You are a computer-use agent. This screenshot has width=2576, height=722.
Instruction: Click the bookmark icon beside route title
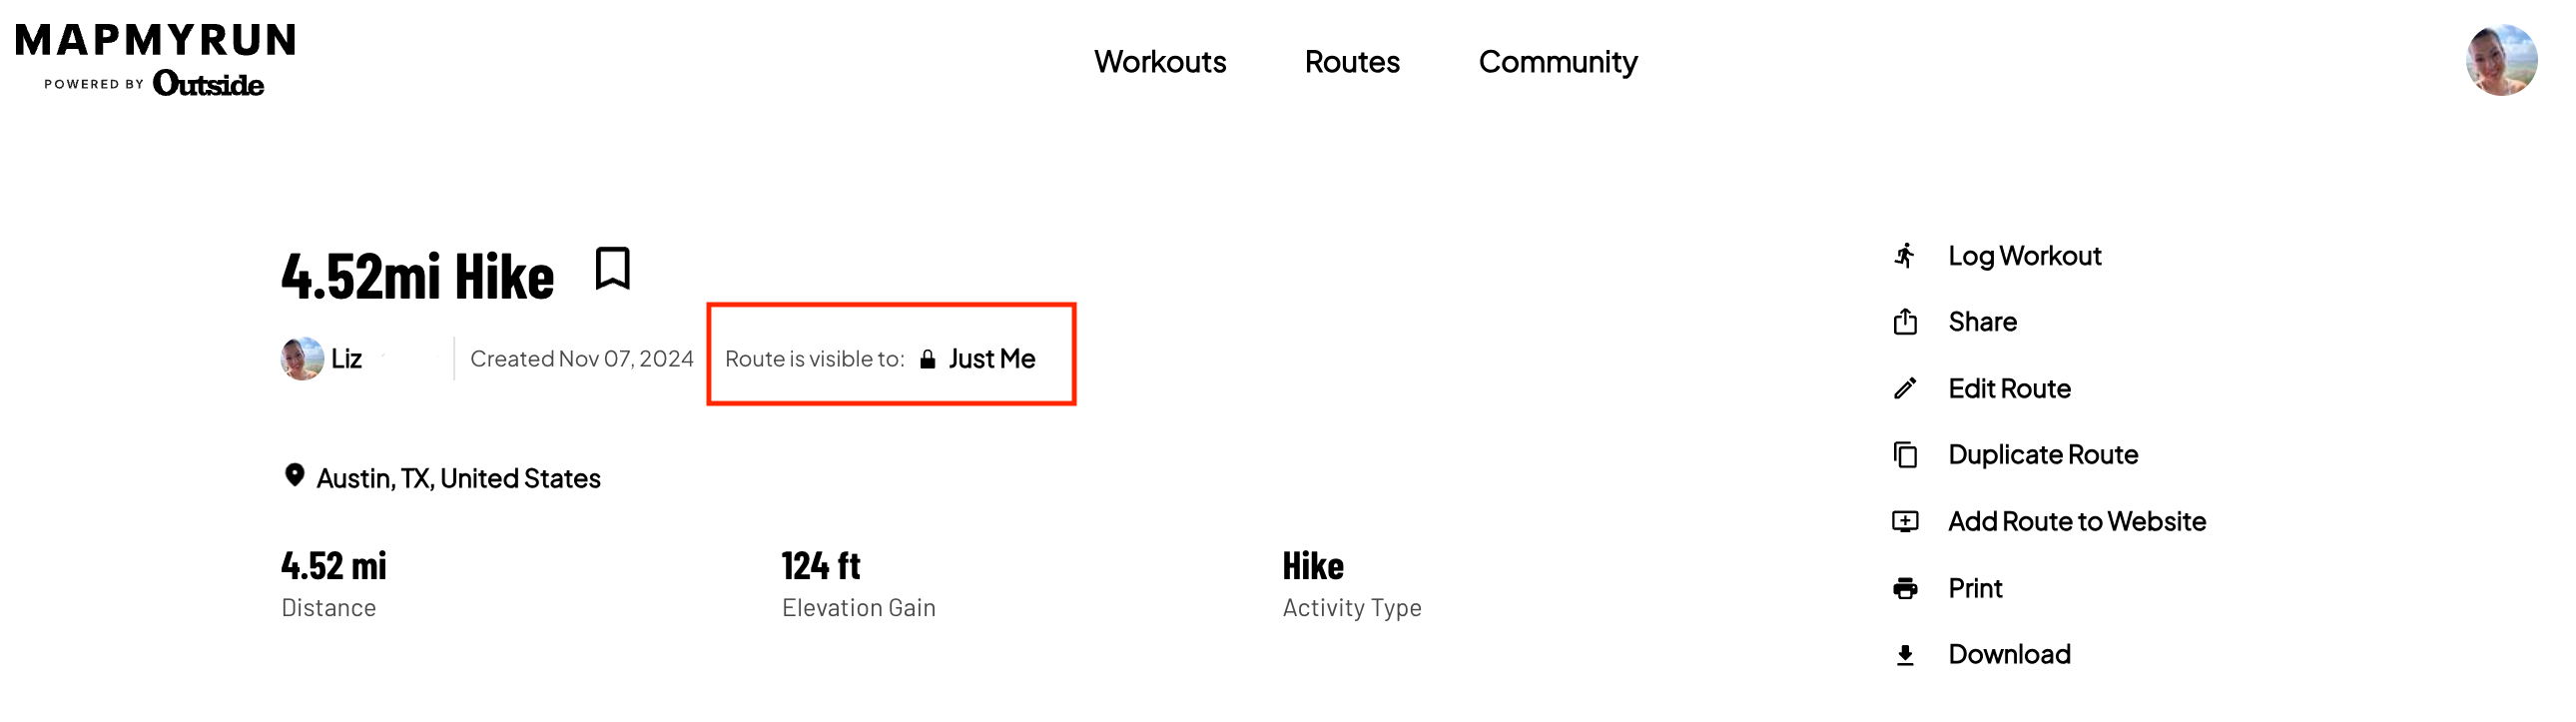pos(612,268)
